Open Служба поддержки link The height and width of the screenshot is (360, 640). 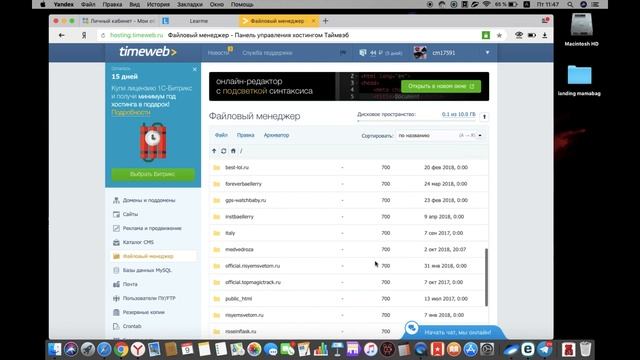coord(267,53)
